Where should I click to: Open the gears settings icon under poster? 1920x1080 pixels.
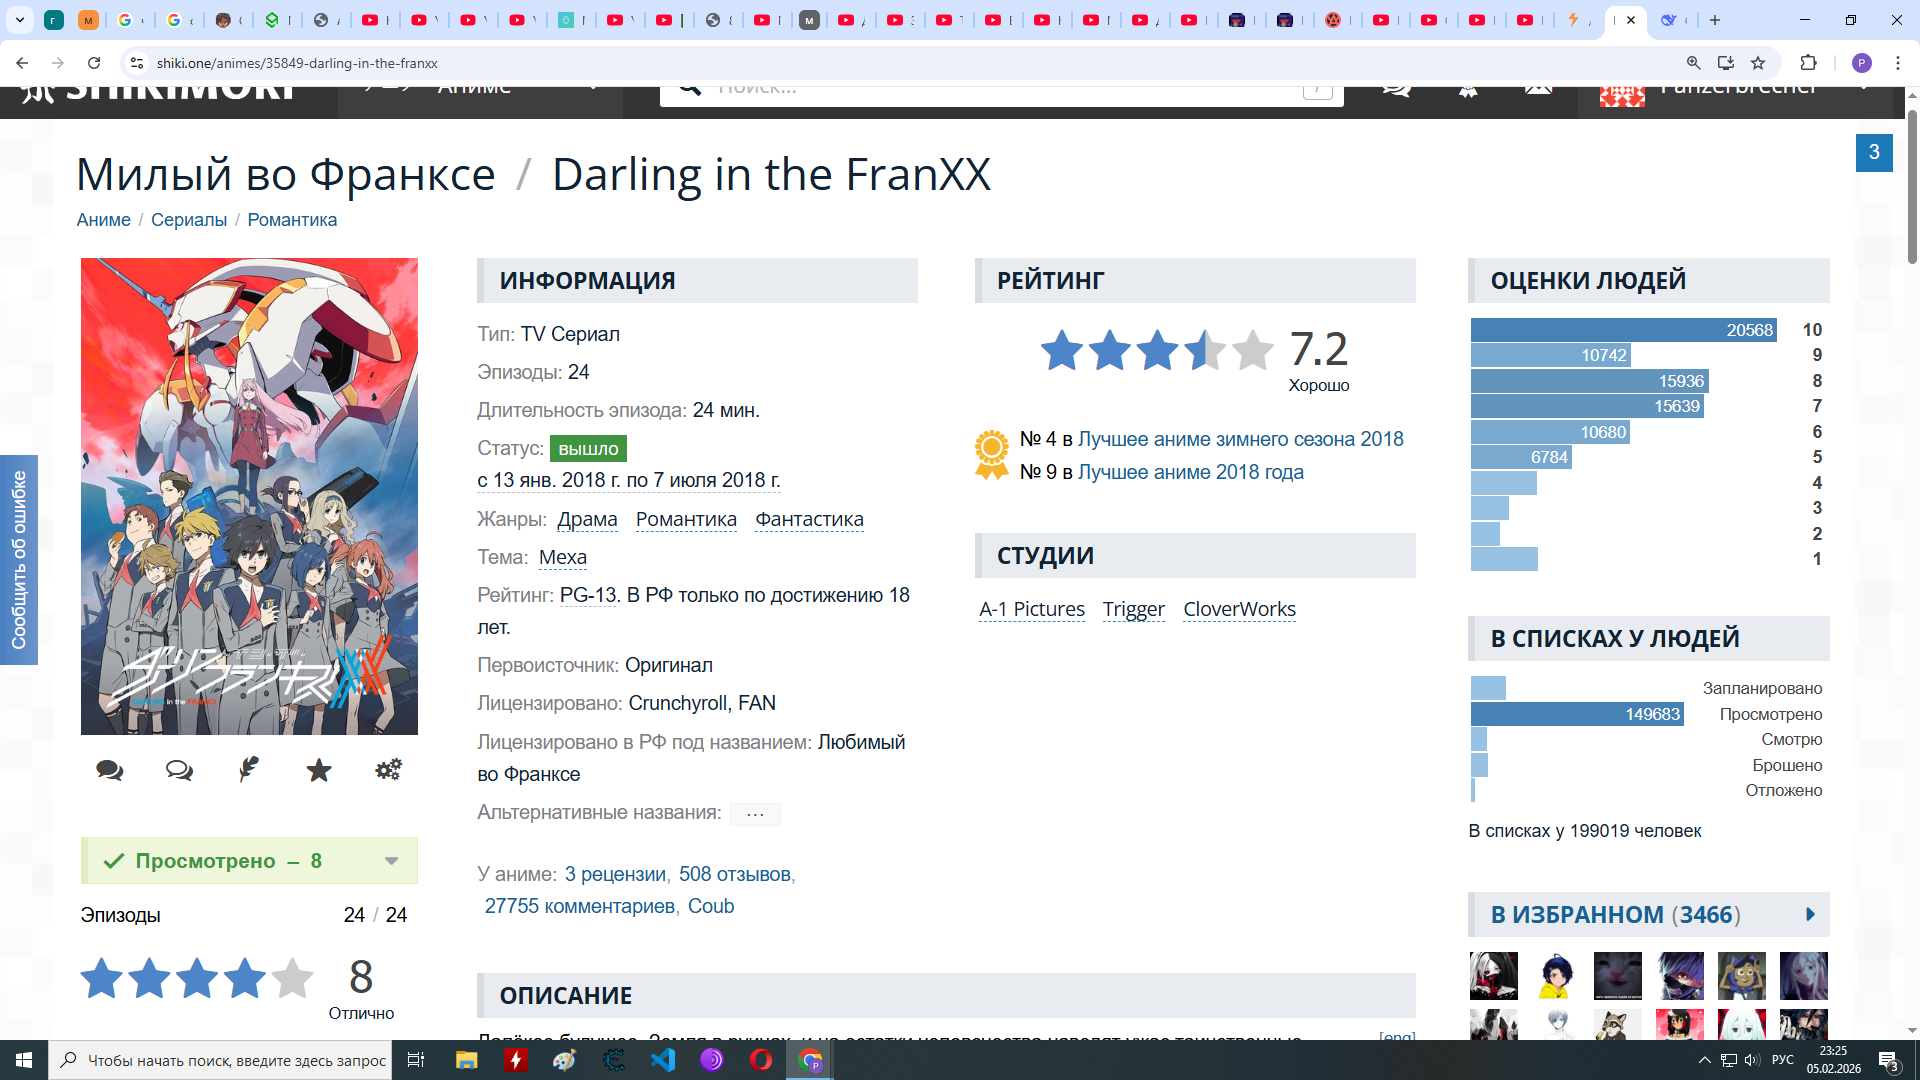[x=388, y=769]
